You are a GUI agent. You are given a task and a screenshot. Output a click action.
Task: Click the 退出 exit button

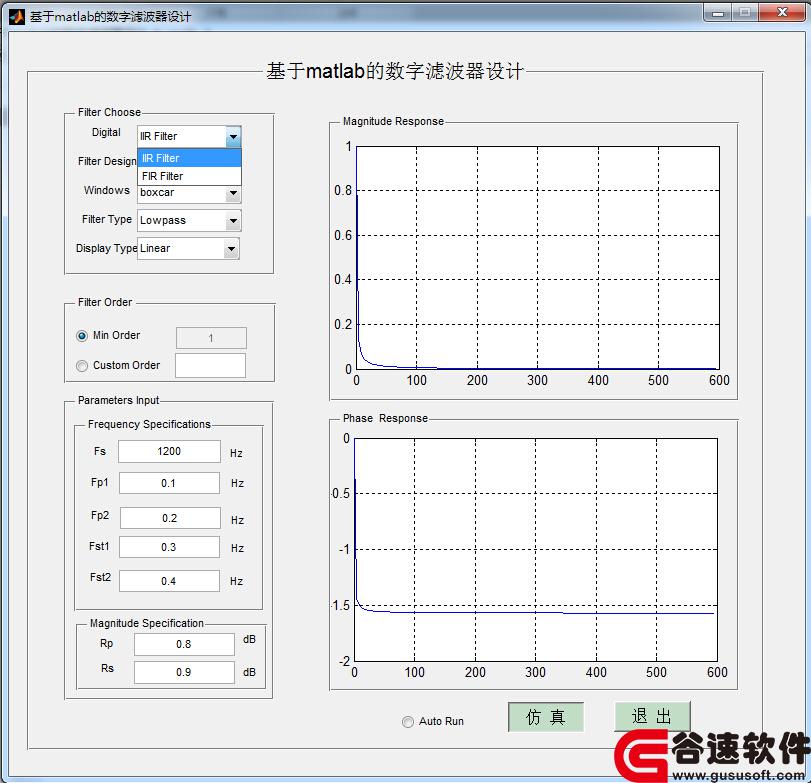pos(652,716)
